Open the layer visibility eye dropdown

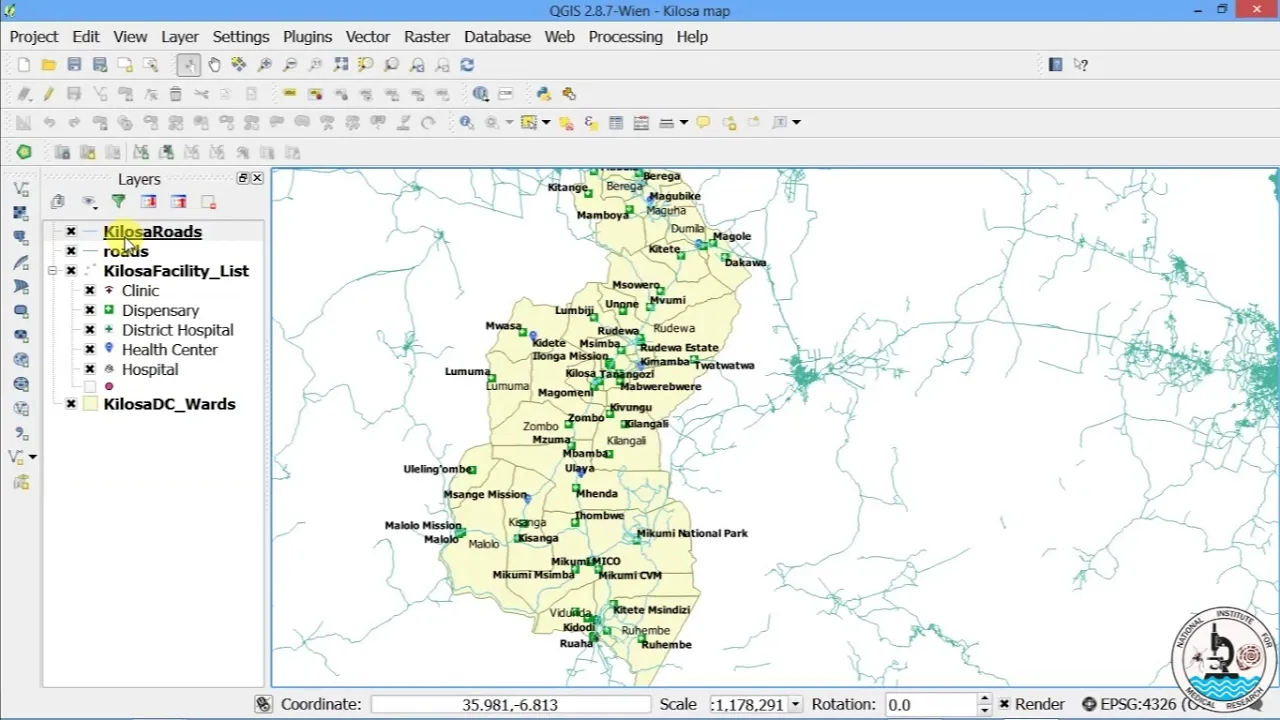[90, 202]
